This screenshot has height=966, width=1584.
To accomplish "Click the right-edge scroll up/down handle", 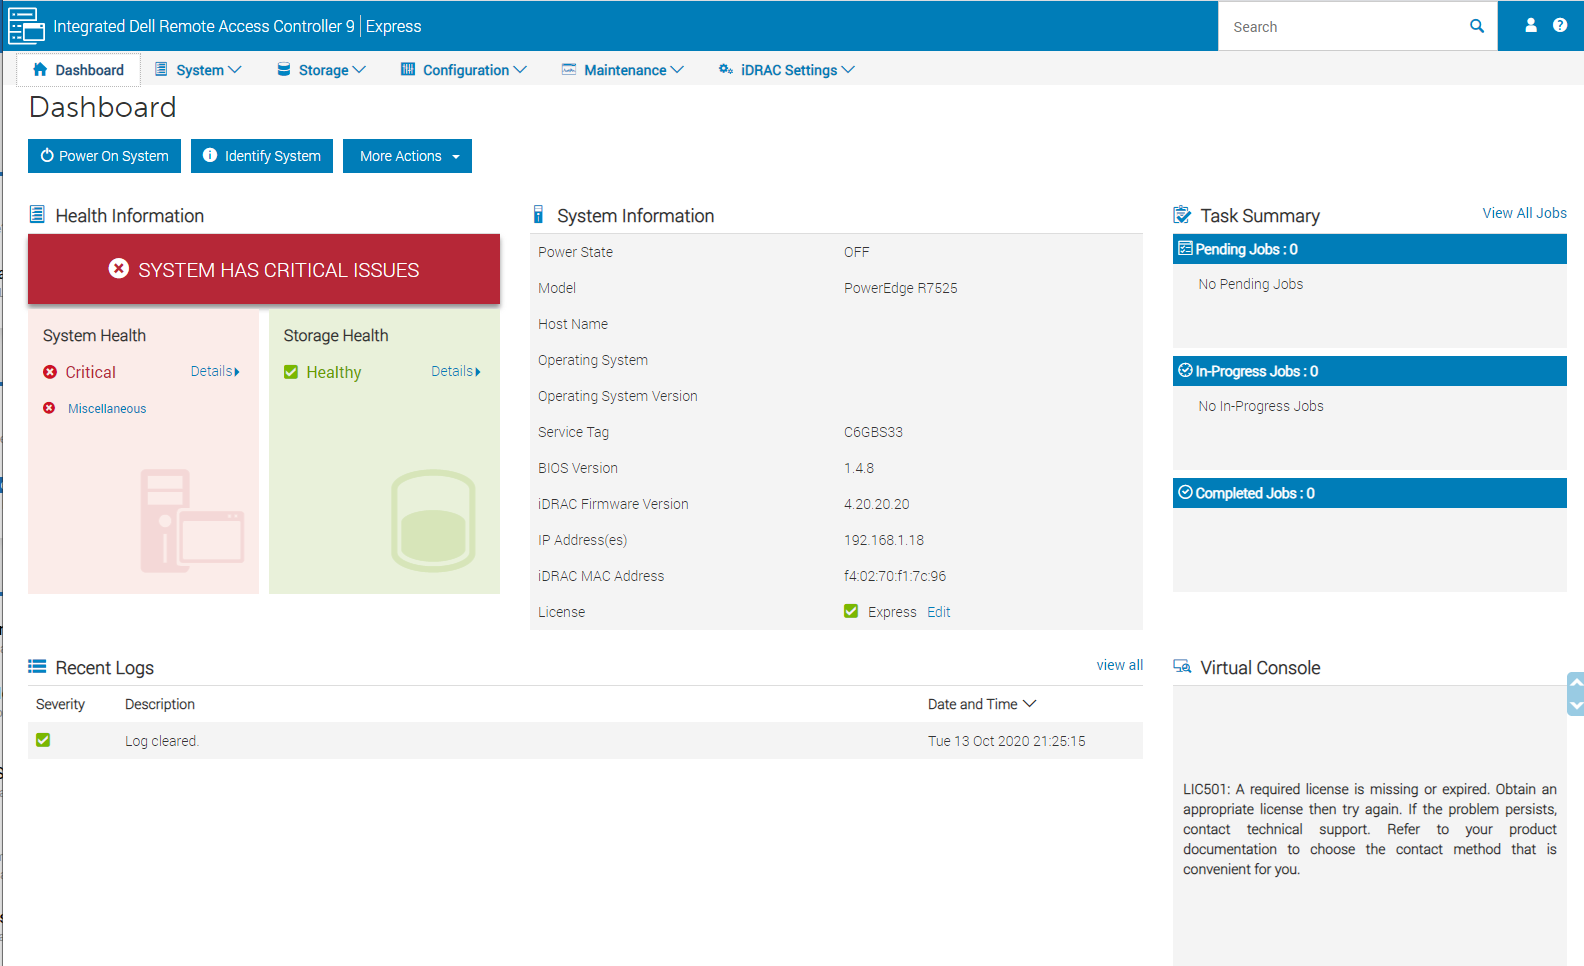I will coord(1575,693).
